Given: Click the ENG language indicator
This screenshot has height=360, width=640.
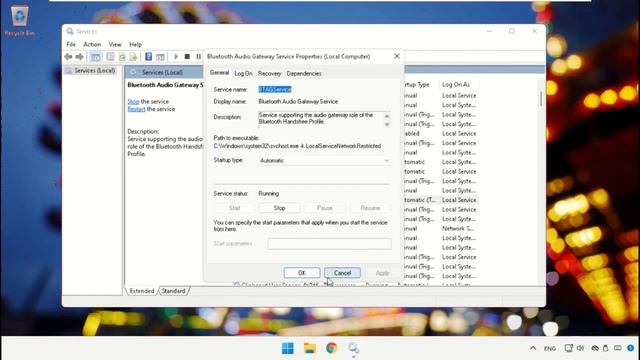Looking at the screenshot, I should (x=550, y=349).
